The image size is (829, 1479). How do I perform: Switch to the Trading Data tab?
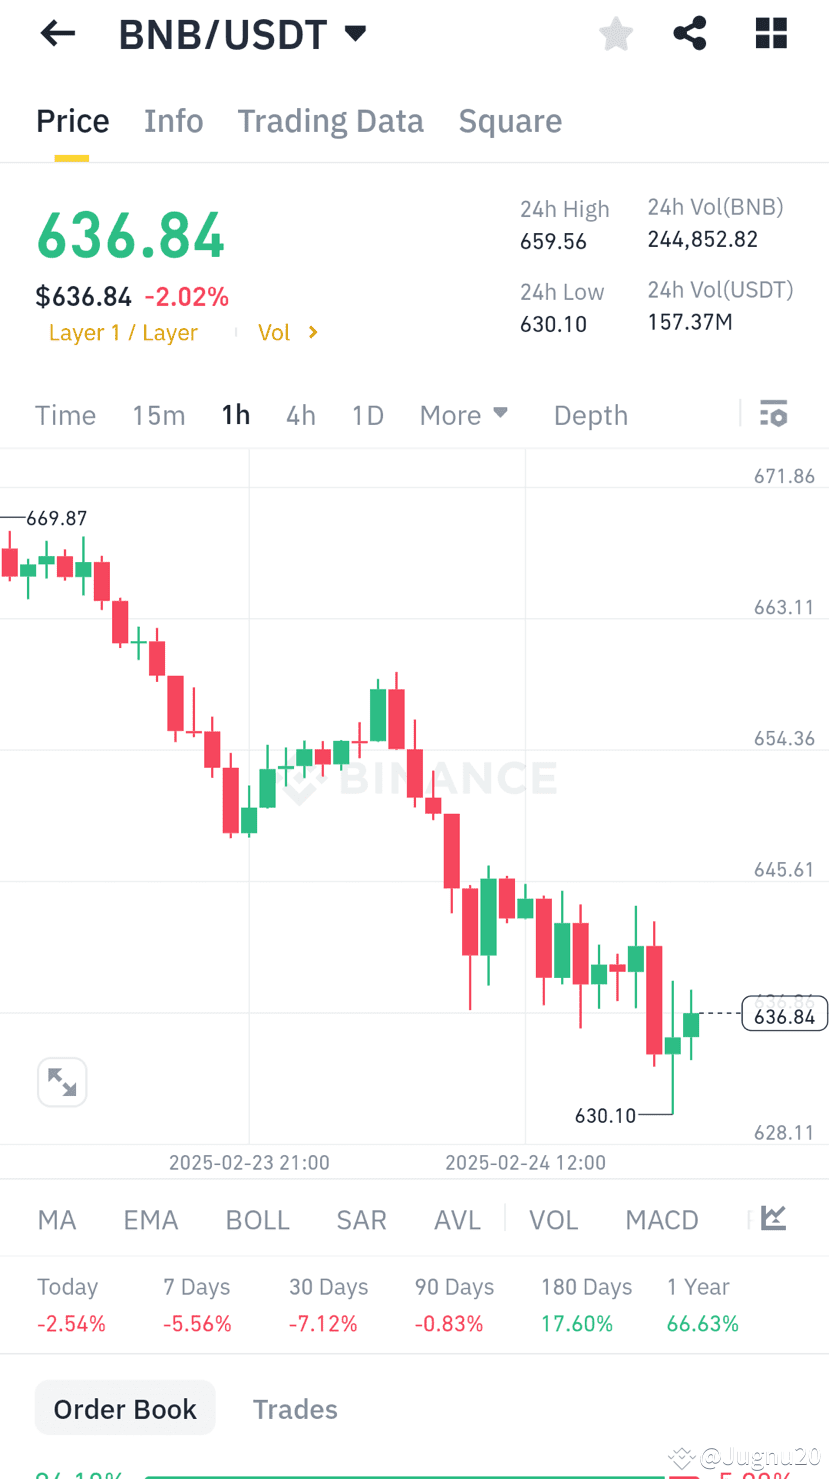coord(330,120)
